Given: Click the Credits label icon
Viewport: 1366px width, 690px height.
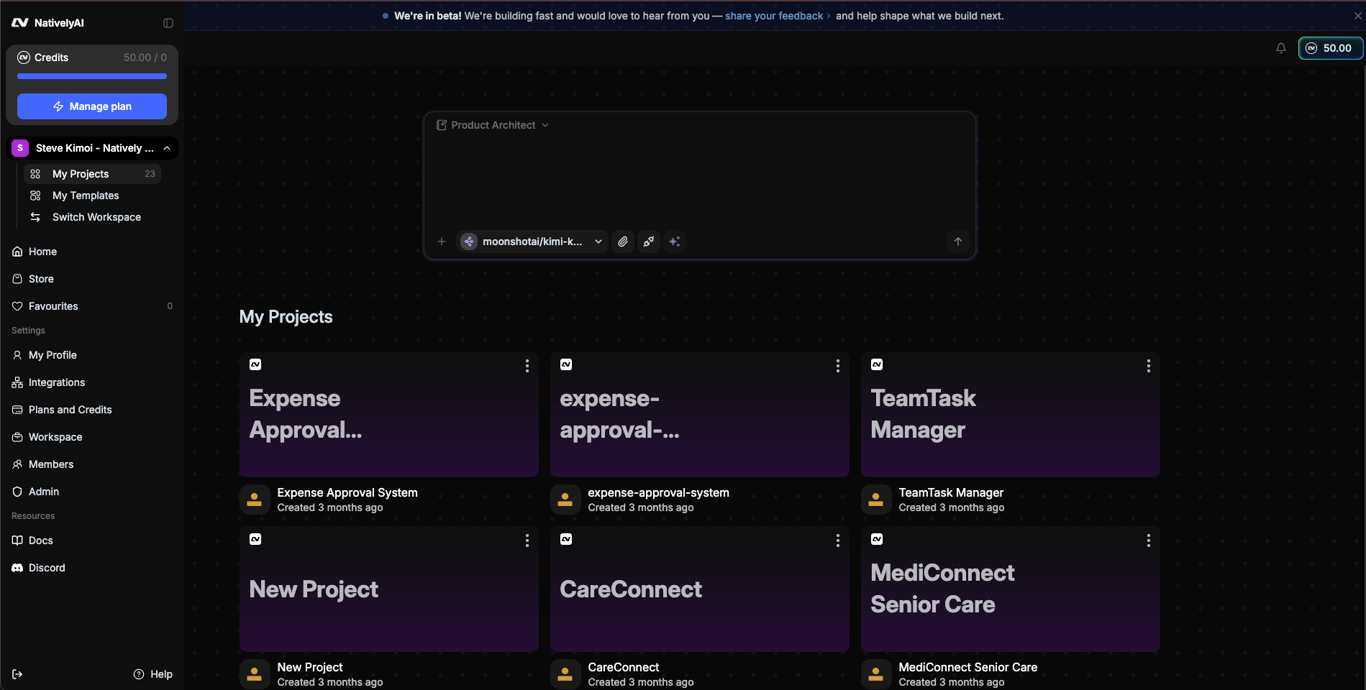Looking at the screenshot, I should [x=24, y=58].
